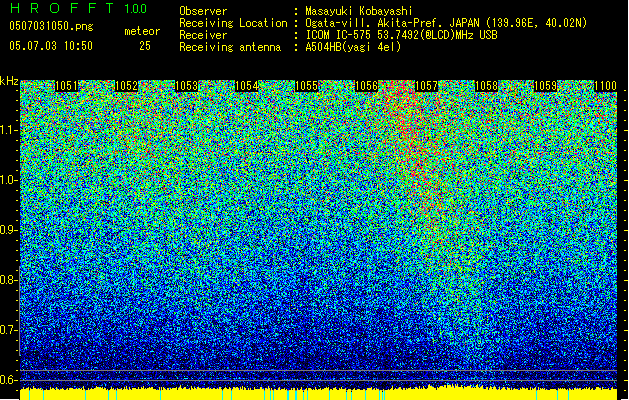Click the HROFFT 1.0.0 title text

click(79, 8)
